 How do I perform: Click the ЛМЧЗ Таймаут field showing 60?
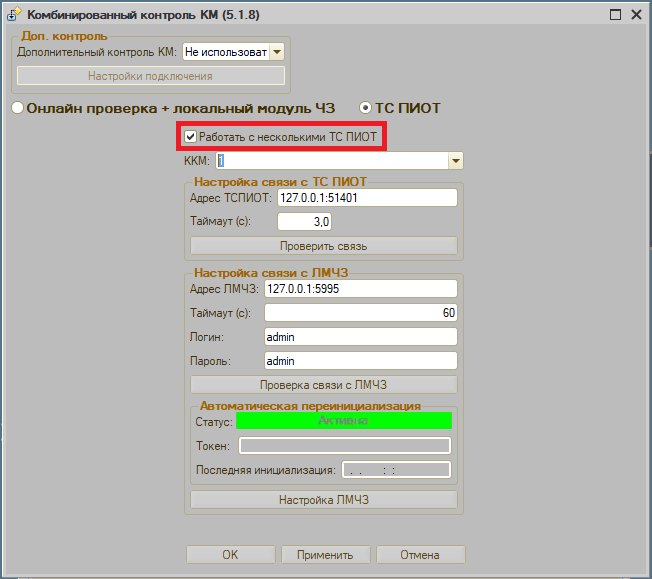361,313
